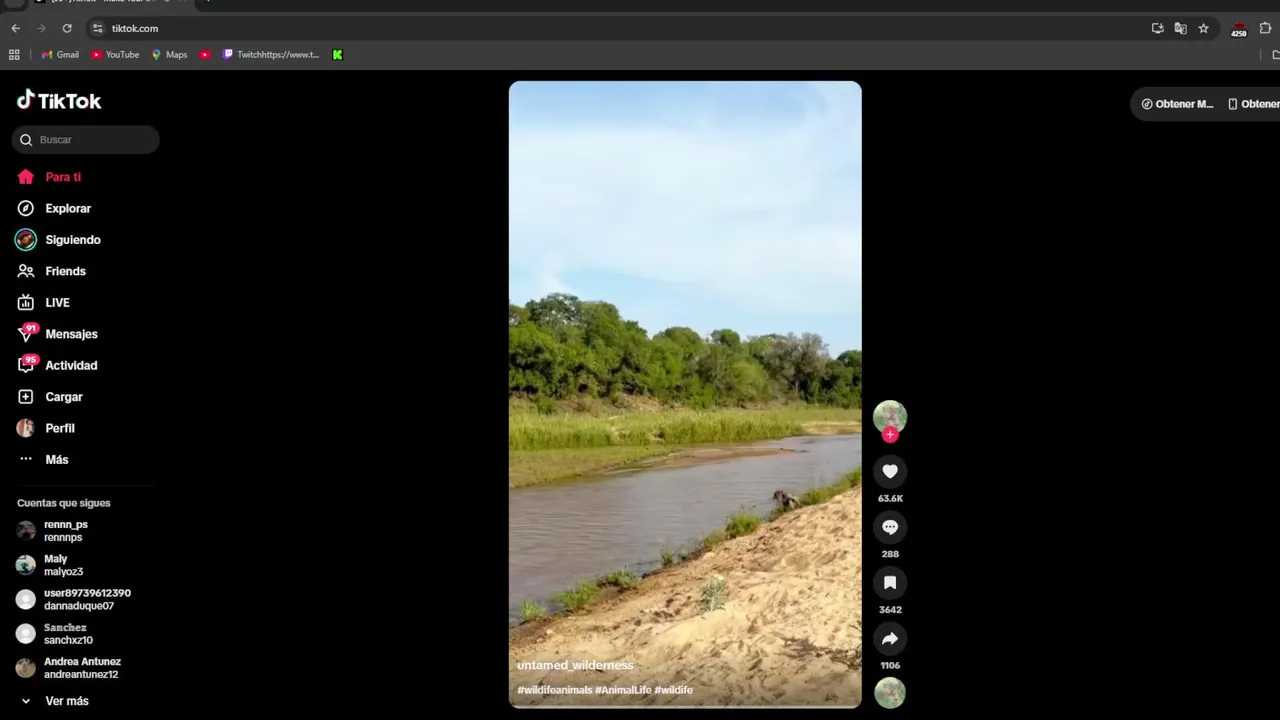Open the Explorar section

click(54, 208)
